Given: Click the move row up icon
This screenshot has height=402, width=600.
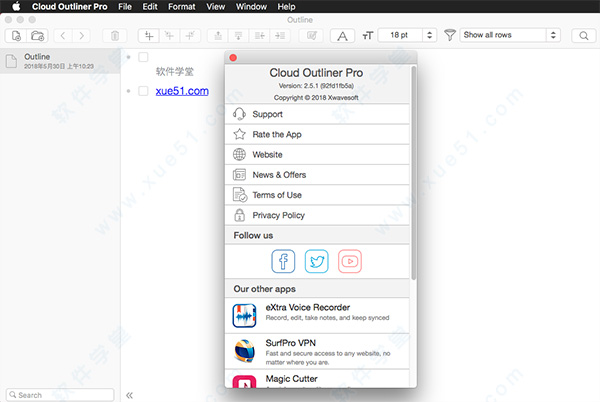Looking at the screenshot, I should (218, 36).
